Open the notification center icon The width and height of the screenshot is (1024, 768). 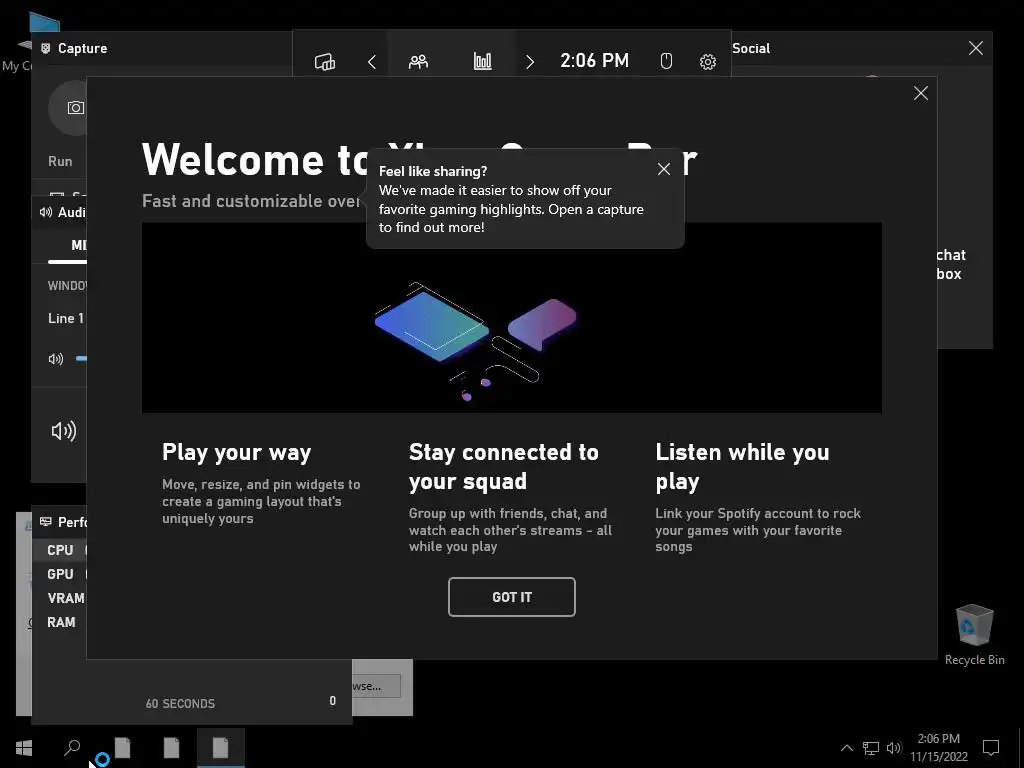[991, 748]
